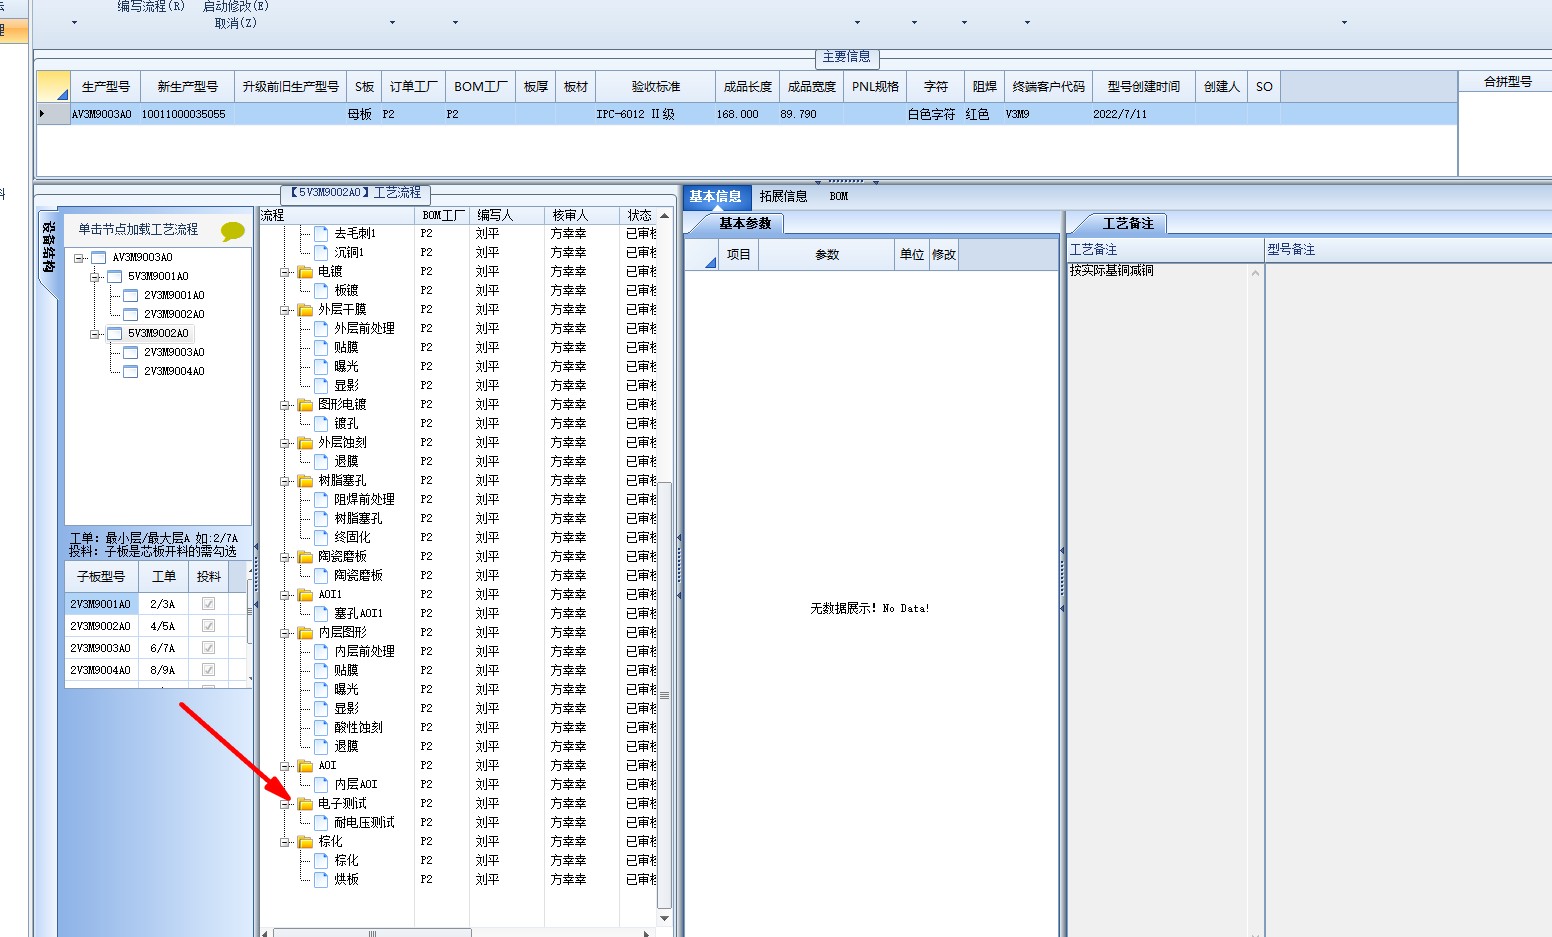Viewport: 1552px width, 937px height.
Task: Click the node icon beside 5V3M9001A0
Action: pyautogui.click(x=114, y=277)
